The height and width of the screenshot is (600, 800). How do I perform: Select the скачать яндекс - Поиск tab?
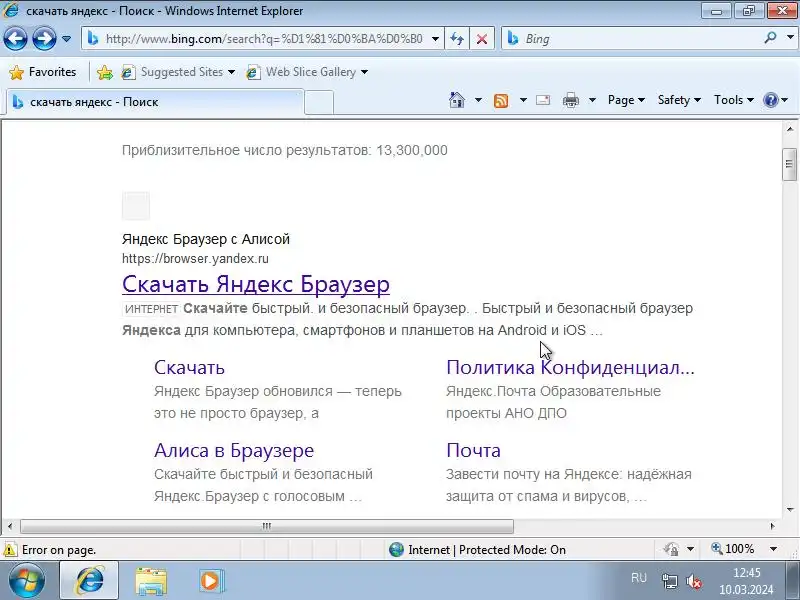[x=155, y=102]
